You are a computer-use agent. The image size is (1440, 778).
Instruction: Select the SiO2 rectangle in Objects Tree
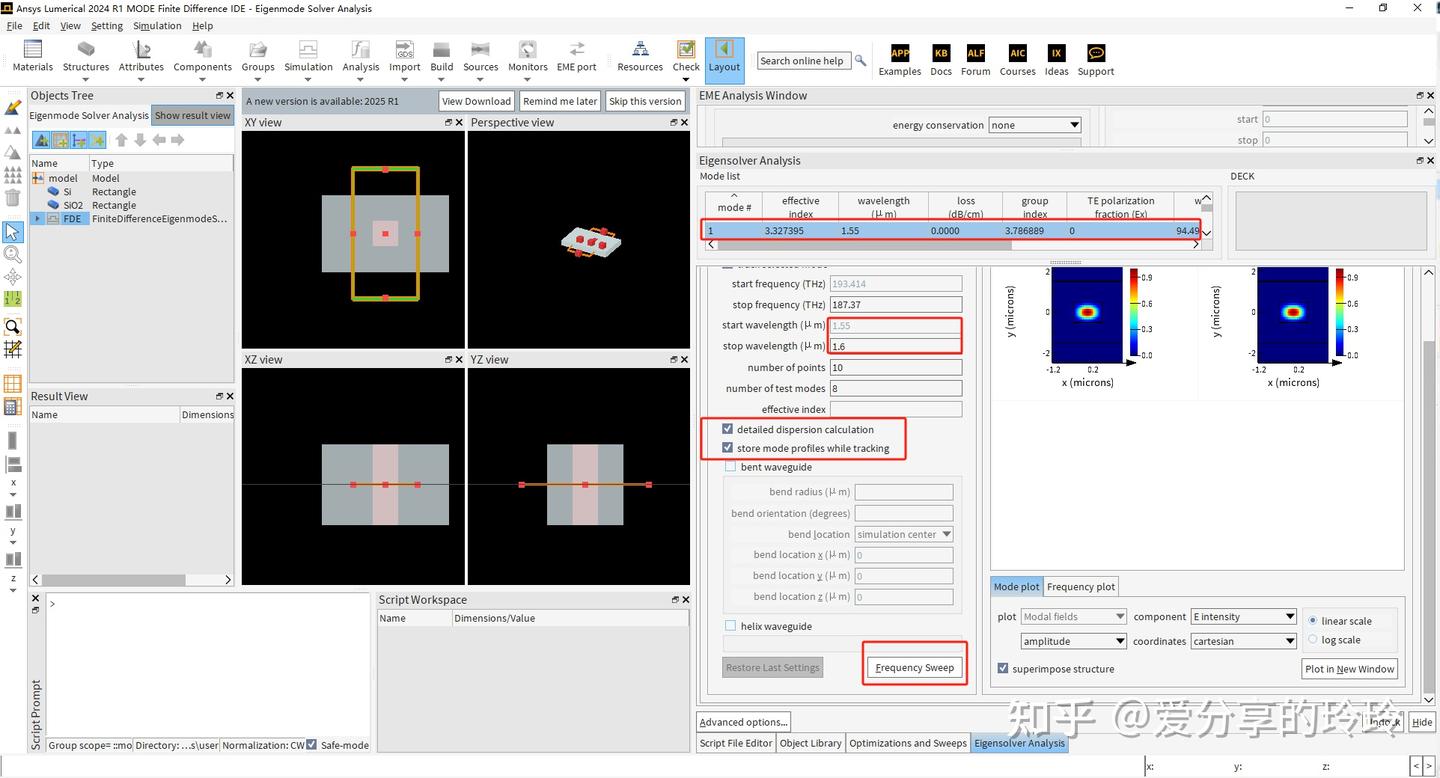[73, 205]
